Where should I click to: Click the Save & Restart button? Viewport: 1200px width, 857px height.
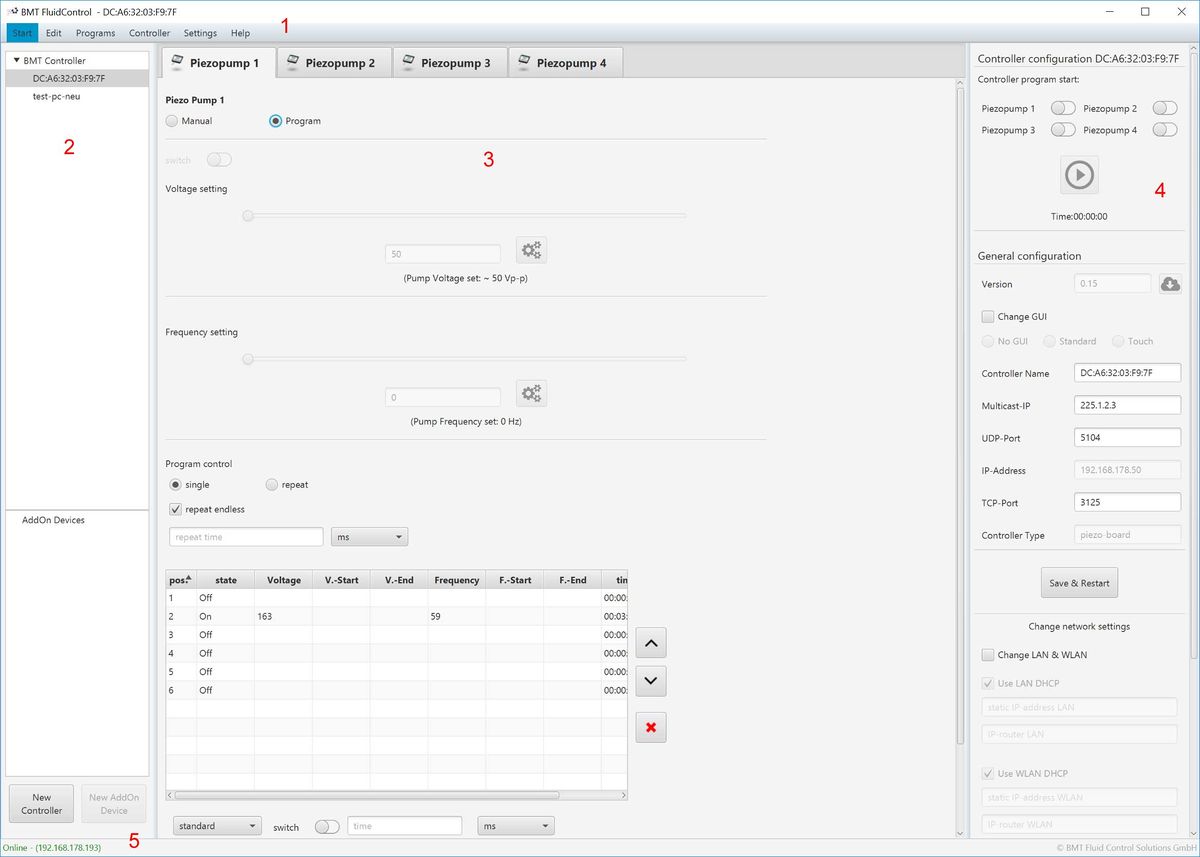point(1079,583)
